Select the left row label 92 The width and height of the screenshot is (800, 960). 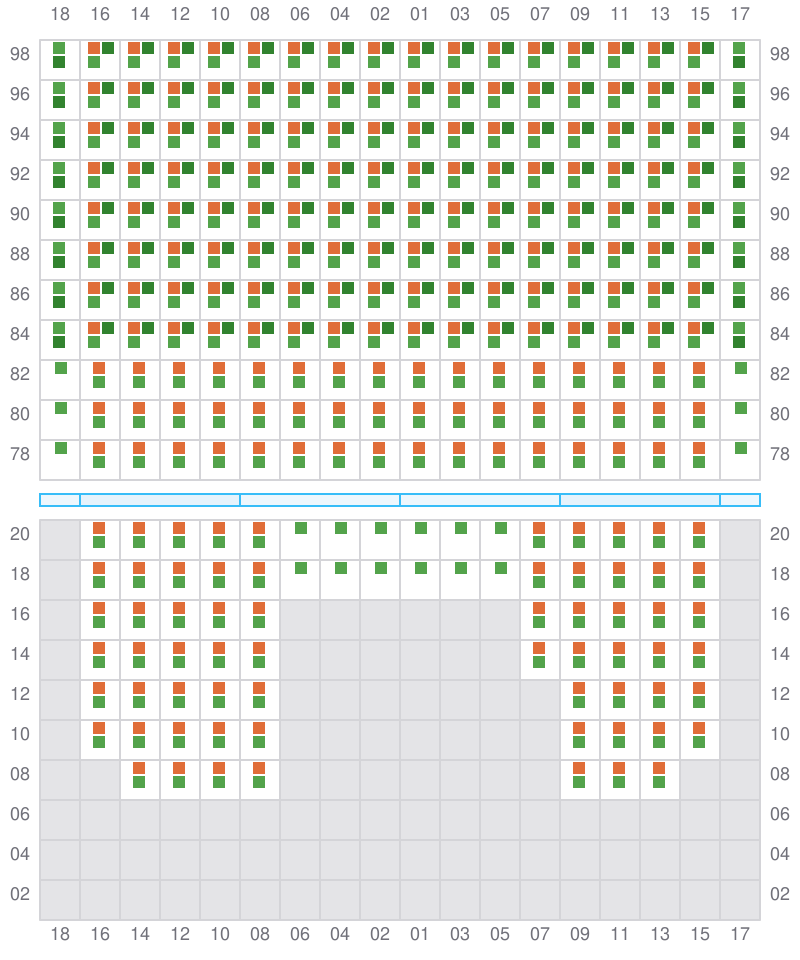tap(20, 174)
